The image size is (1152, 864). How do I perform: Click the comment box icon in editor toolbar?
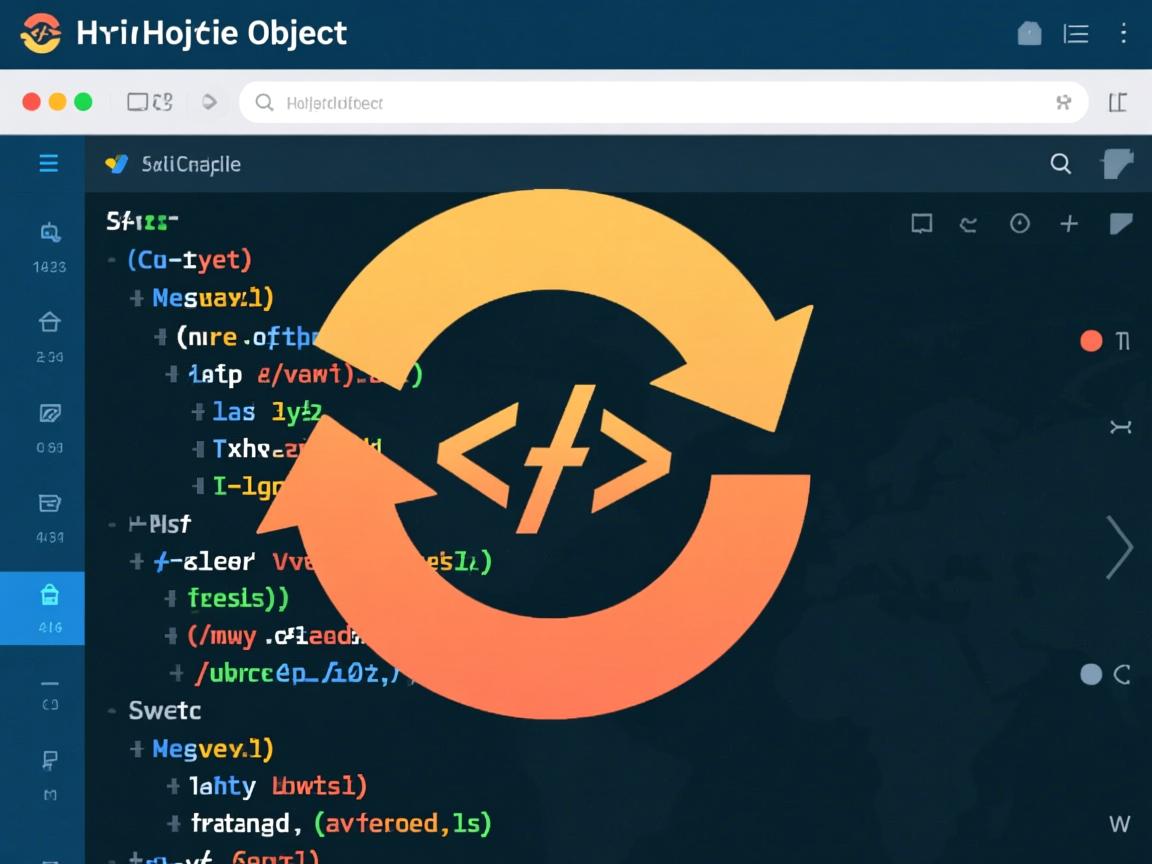click(921, 224)
